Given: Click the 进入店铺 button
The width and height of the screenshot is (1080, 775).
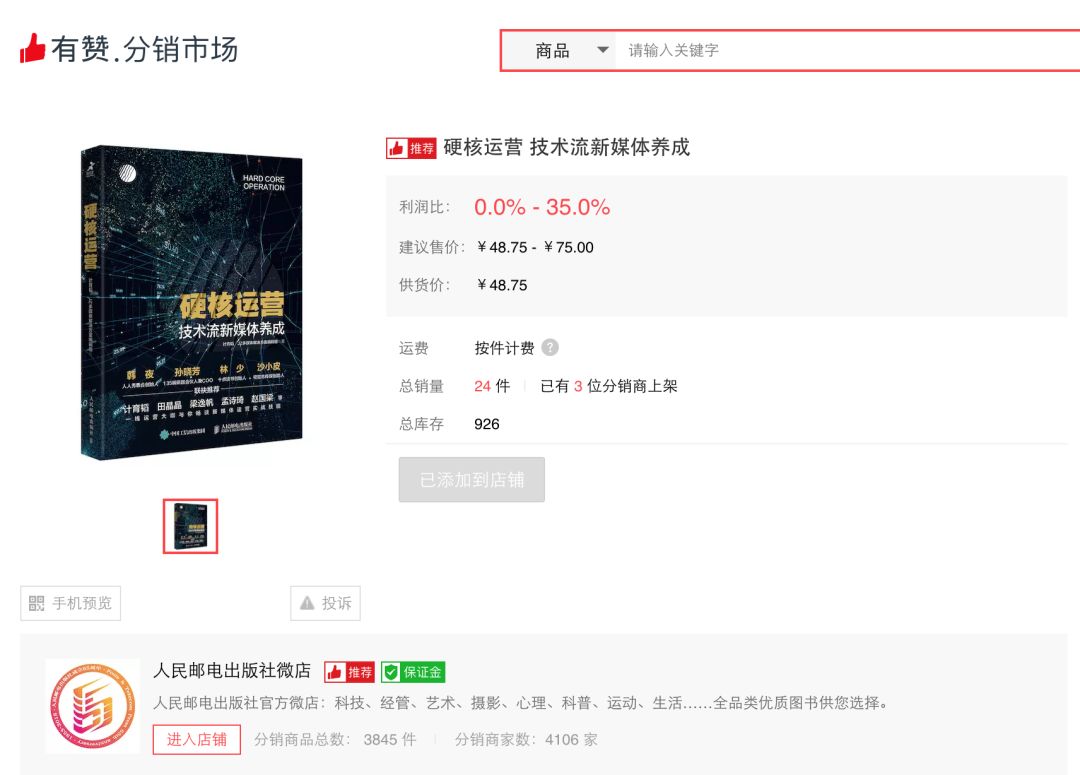Looking at the screenshot, I should pyautogui.click(x=196, y=740).
